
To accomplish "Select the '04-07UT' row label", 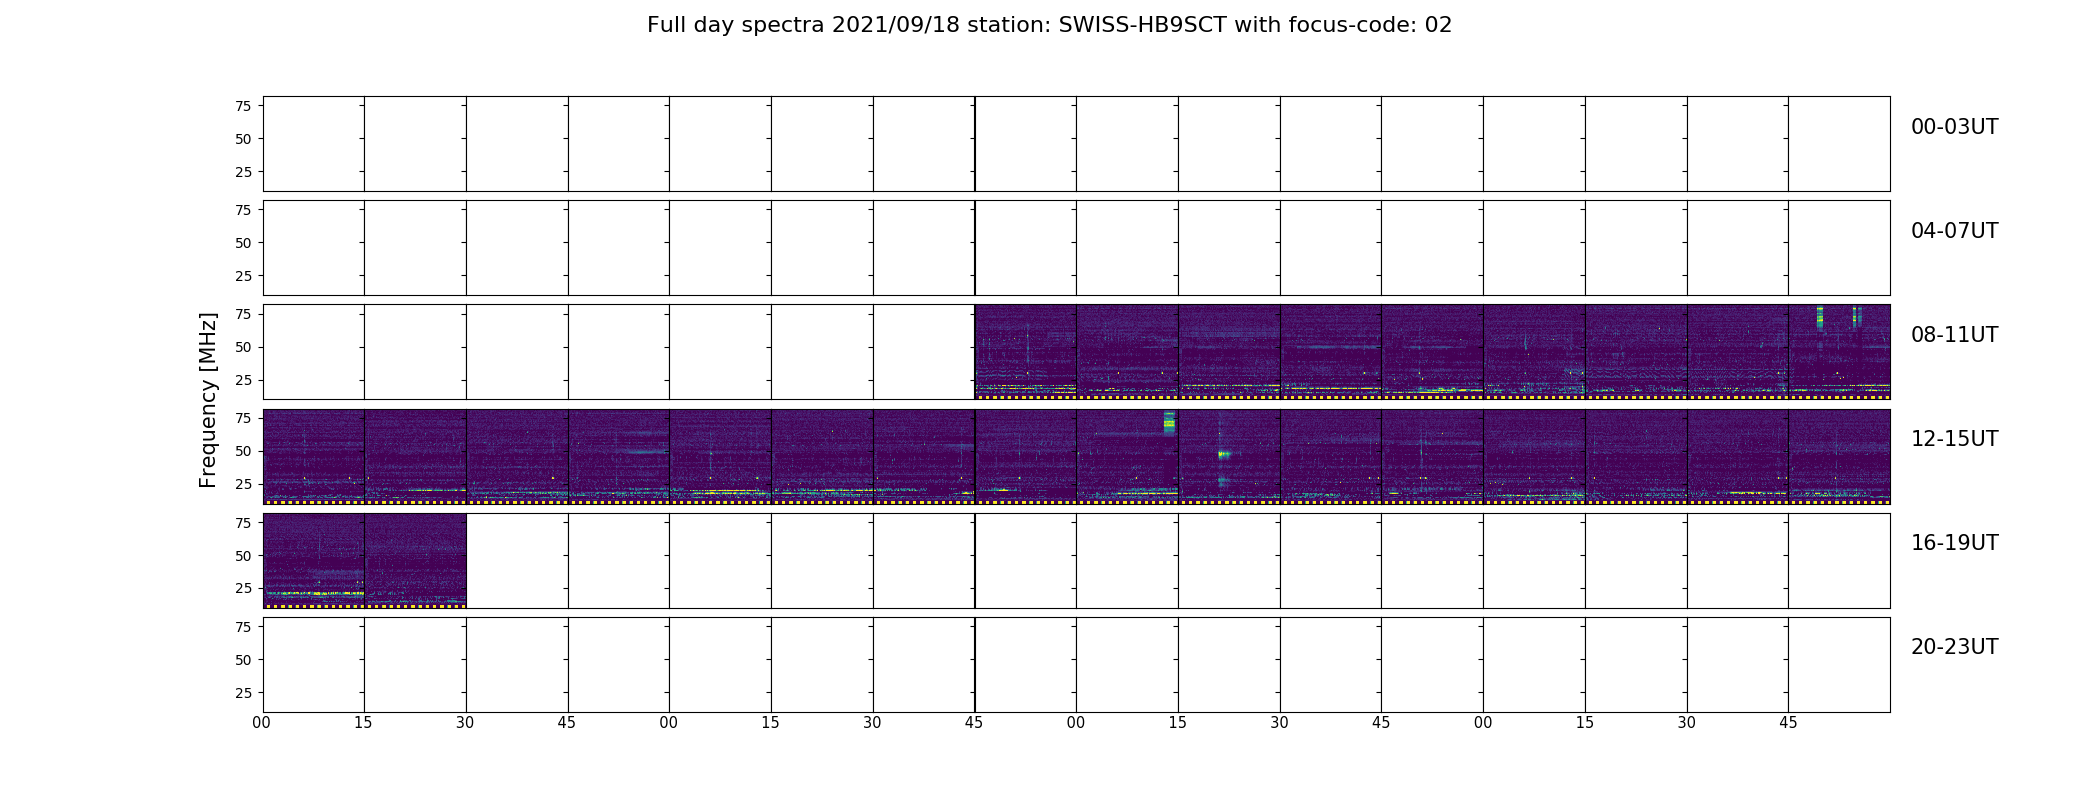I will (1954, 231).
